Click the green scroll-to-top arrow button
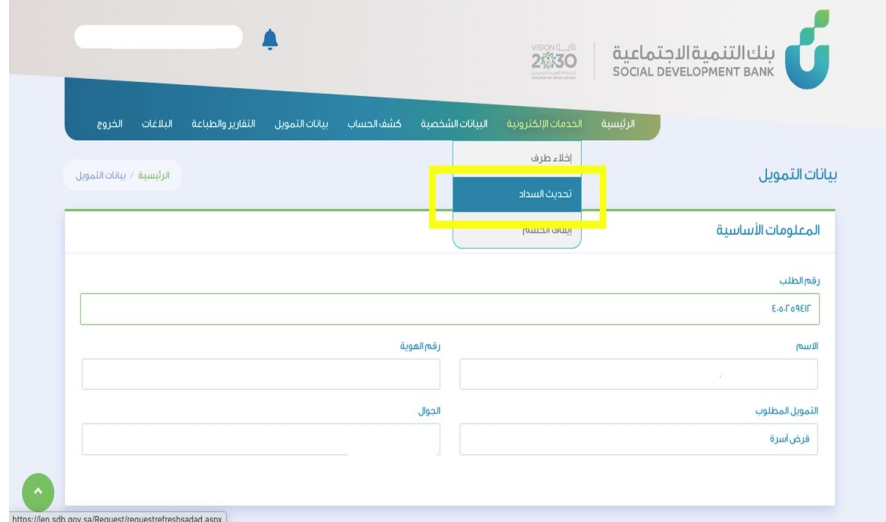886x522 pixels. tap(37, 491)
